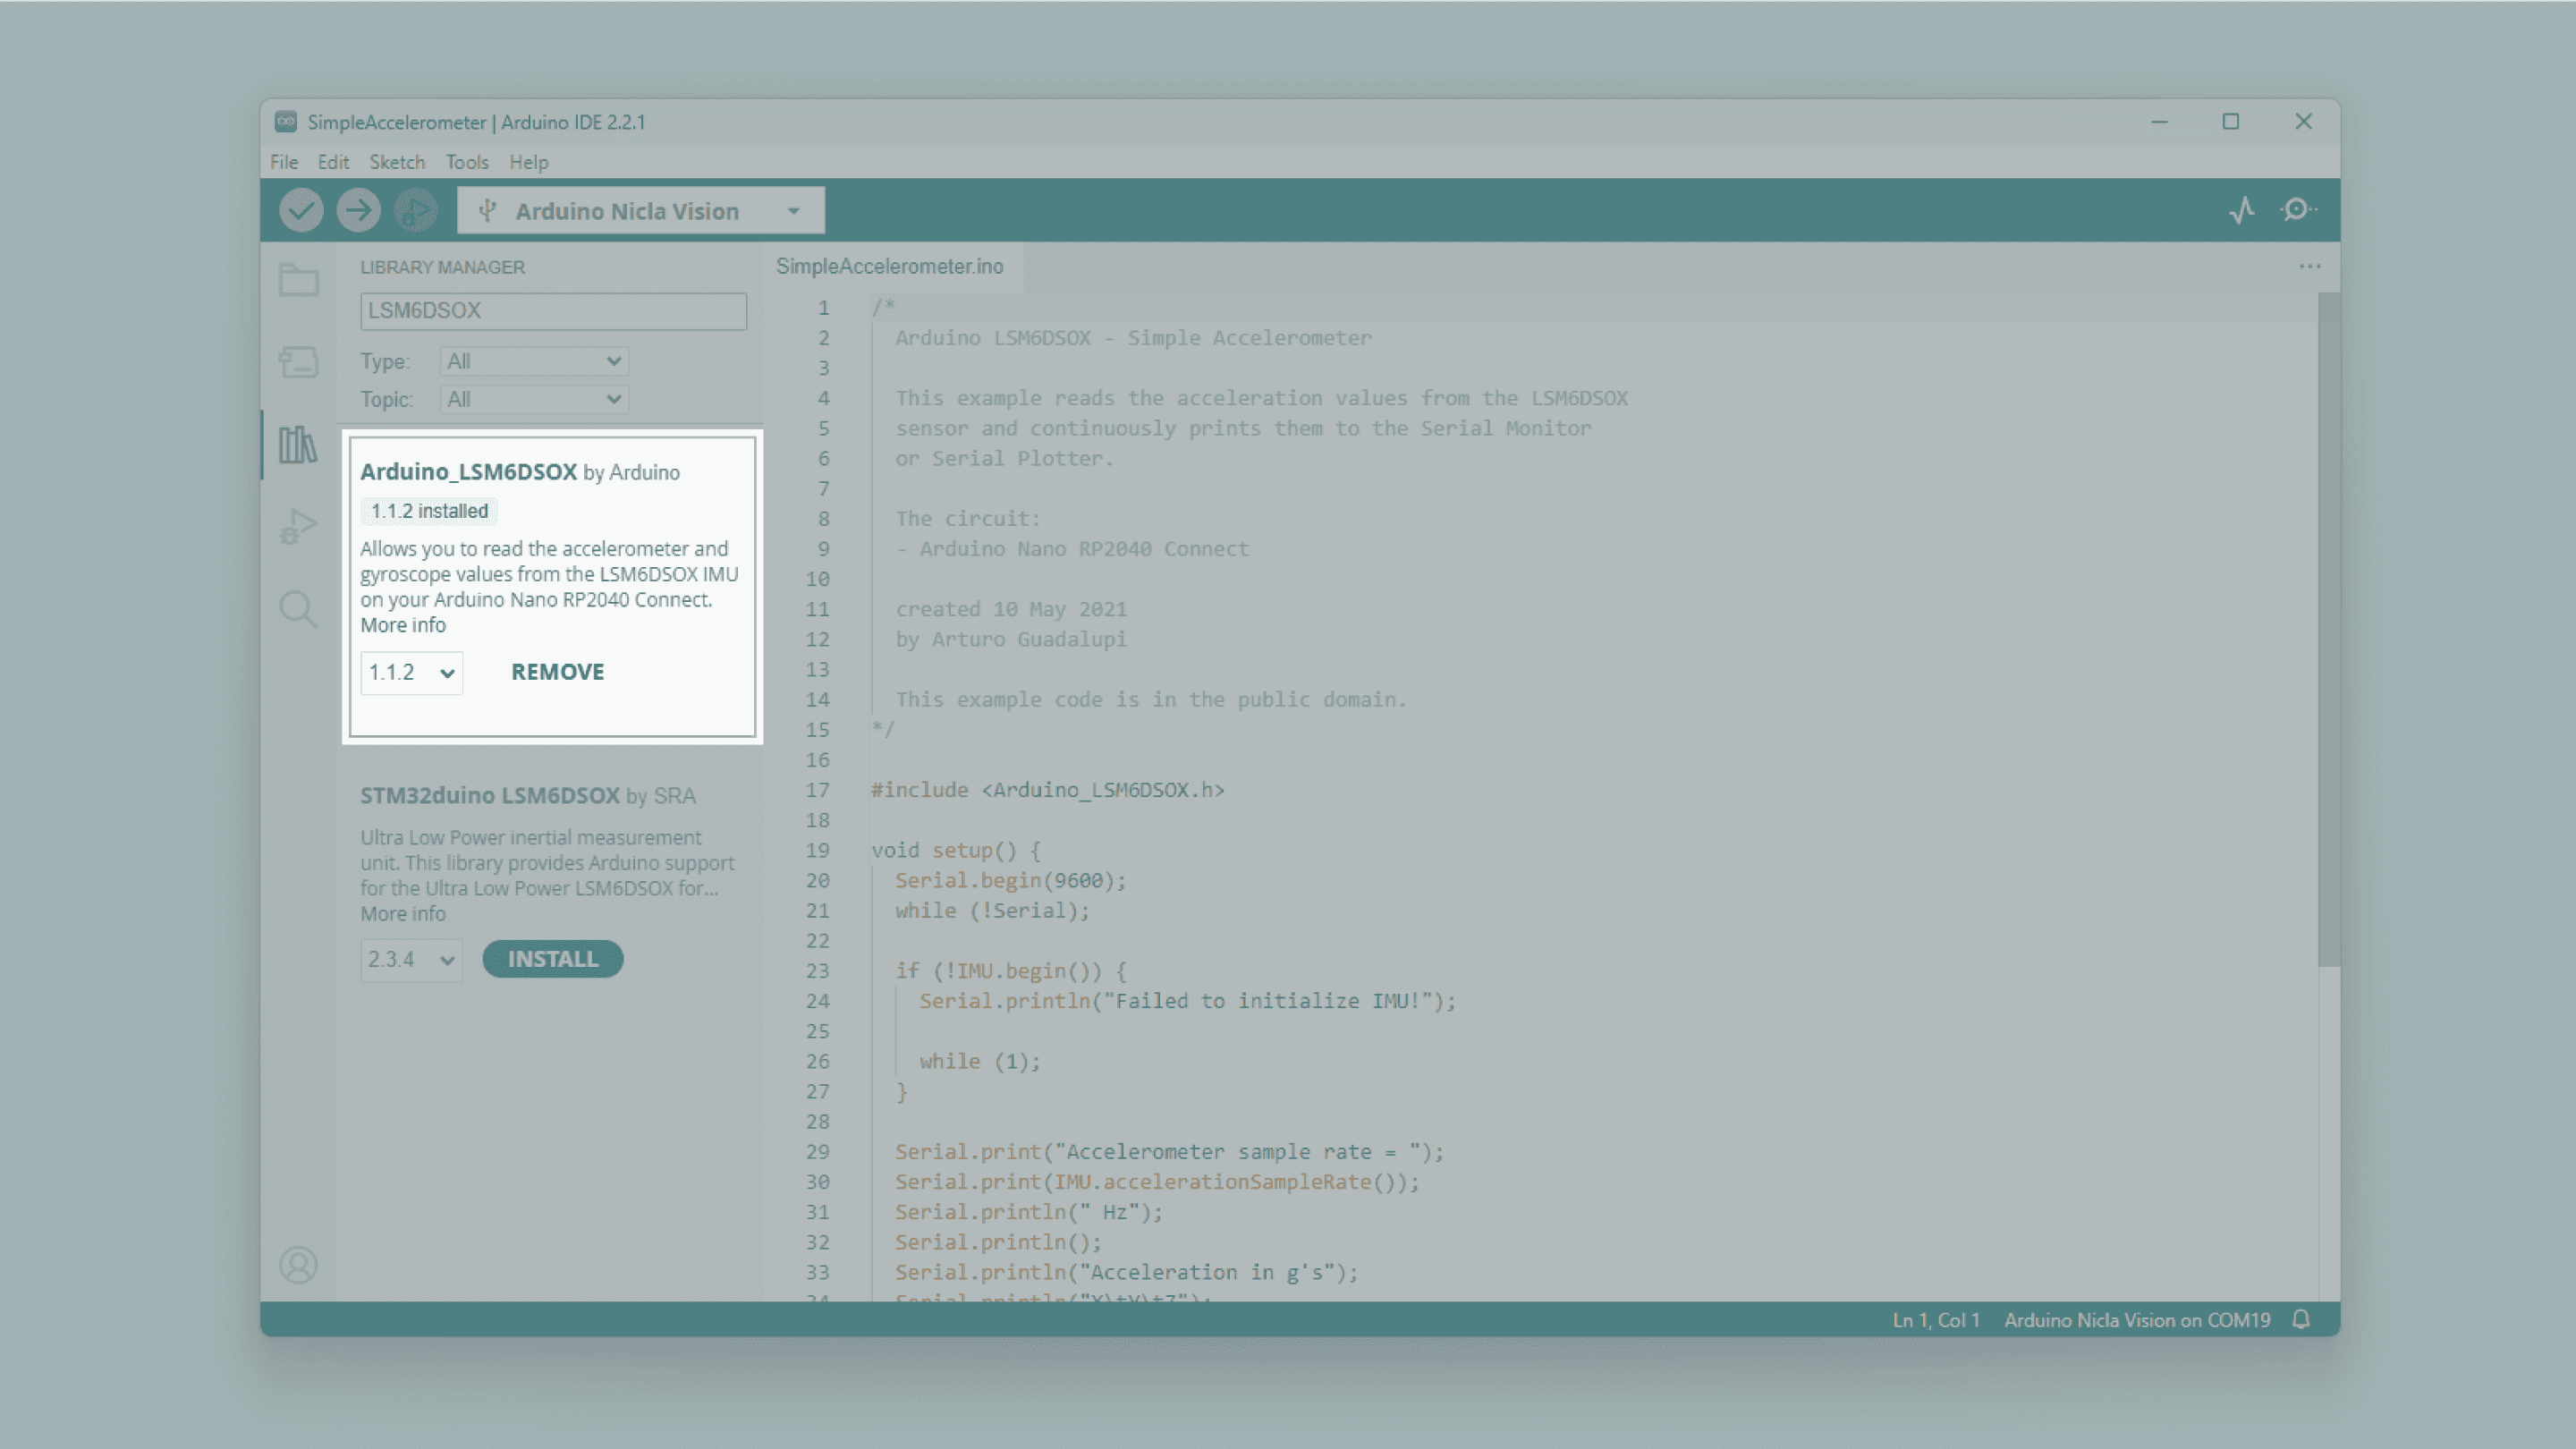Click the Upload arrow button
Screen dimensions: 2576x1449
pyautogui.click(x=358, y=211)
